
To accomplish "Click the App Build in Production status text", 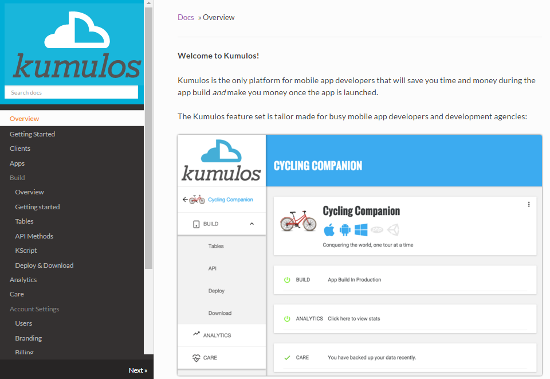I will 354,280.
